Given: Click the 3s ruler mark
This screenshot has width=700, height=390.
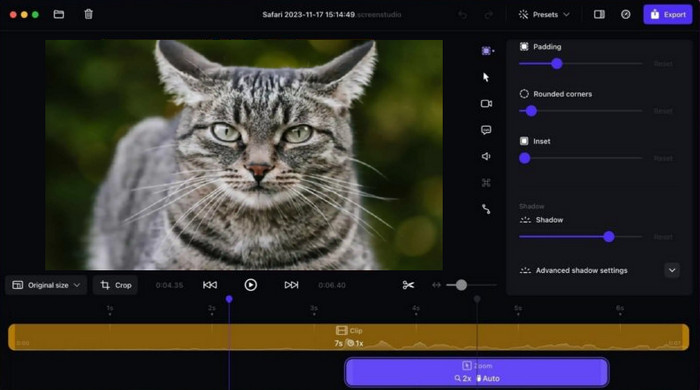Looking at the screenshot, I should [314, 309].
